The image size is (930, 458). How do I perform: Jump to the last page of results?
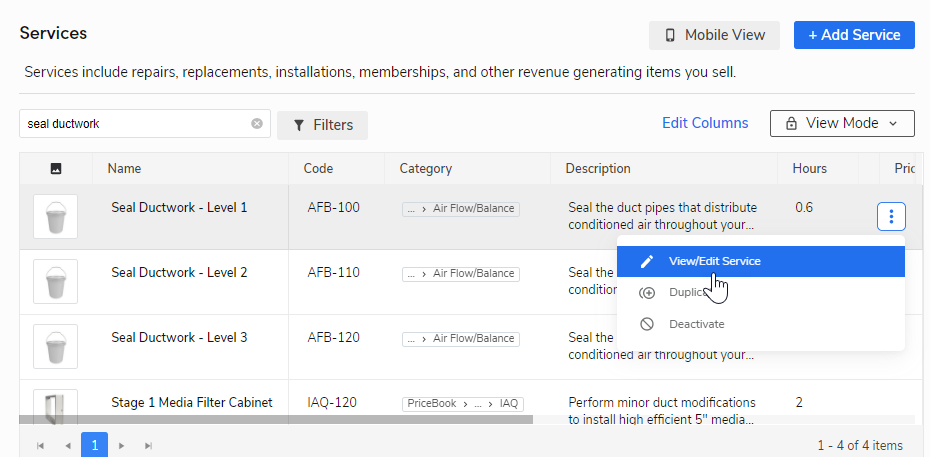[149, 446]
